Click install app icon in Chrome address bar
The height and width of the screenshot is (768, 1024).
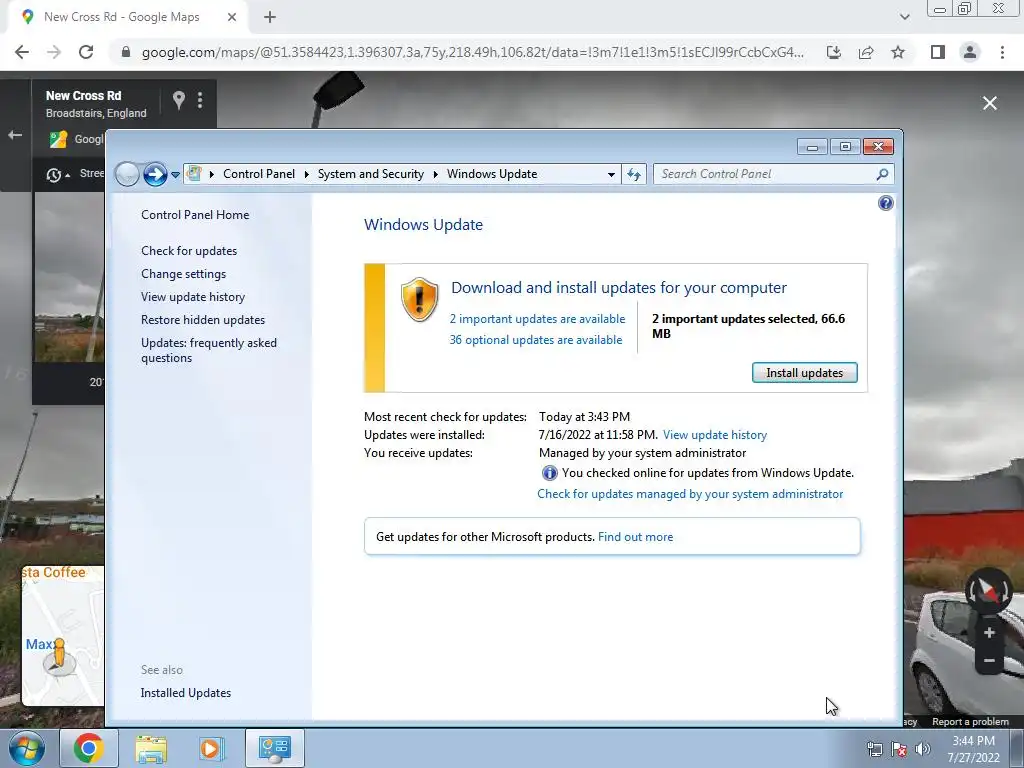[834, 52]
